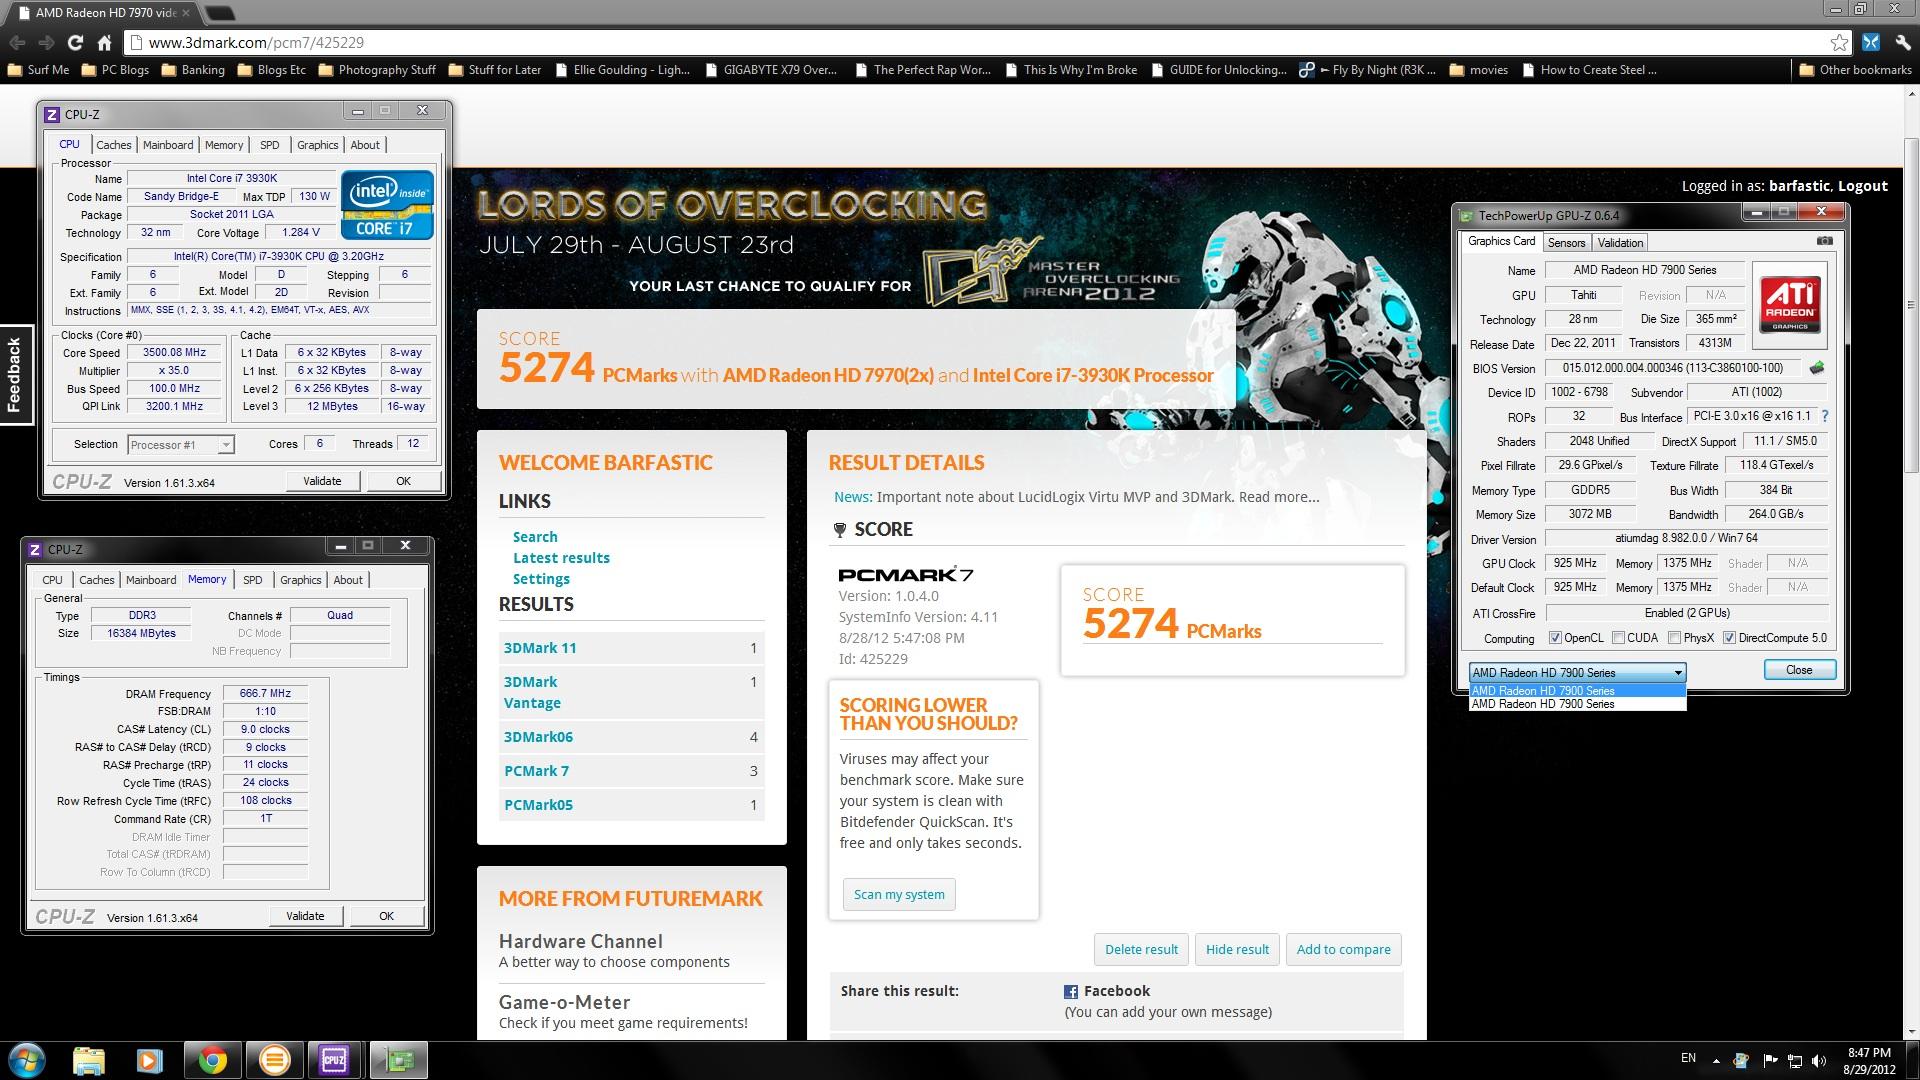1920x1080 pixels.
Task: Click OK in the CPU-Z memory timings window
Action: pyautogui.click(x=386, y=916)
